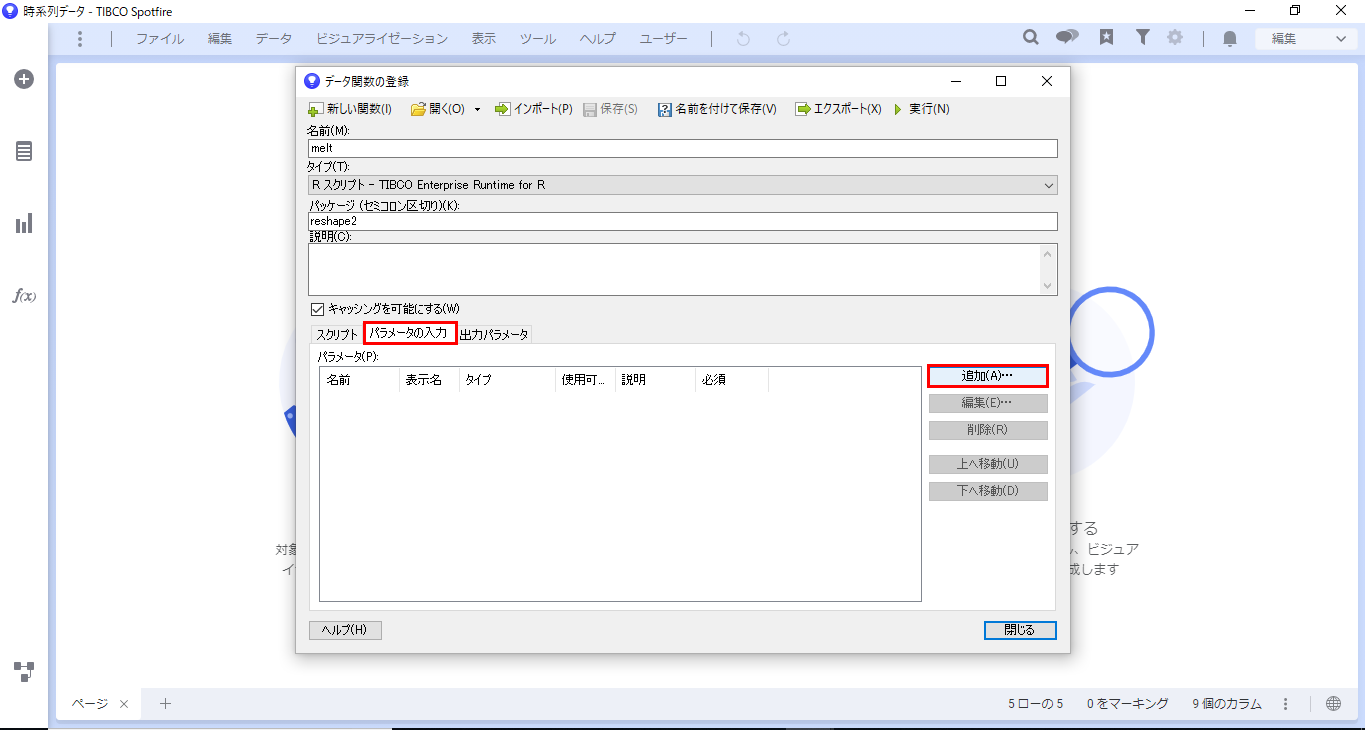Toggle キャッシングを可能にする checkbox
This screenshot has width=1365, height=730.
318,309
